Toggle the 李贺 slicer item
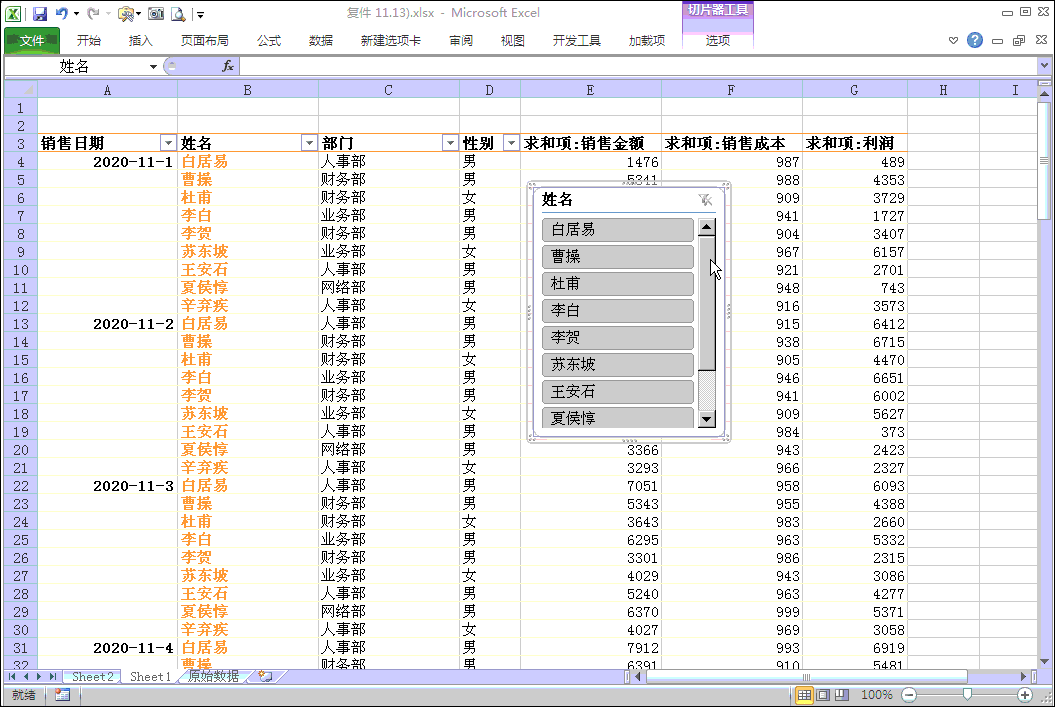 [x=618, y=337]
